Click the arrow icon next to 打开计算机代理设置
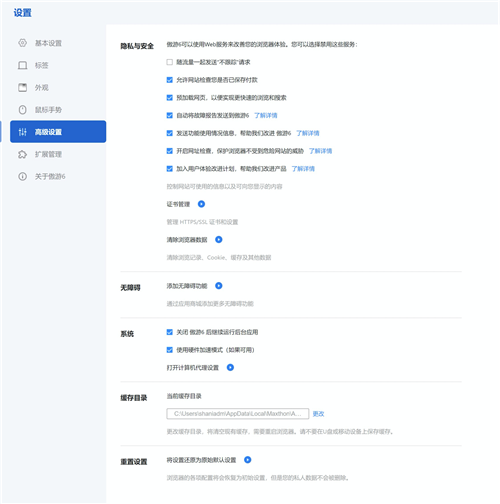This screenshot has height=504, width=500. (x=230, y=367)
